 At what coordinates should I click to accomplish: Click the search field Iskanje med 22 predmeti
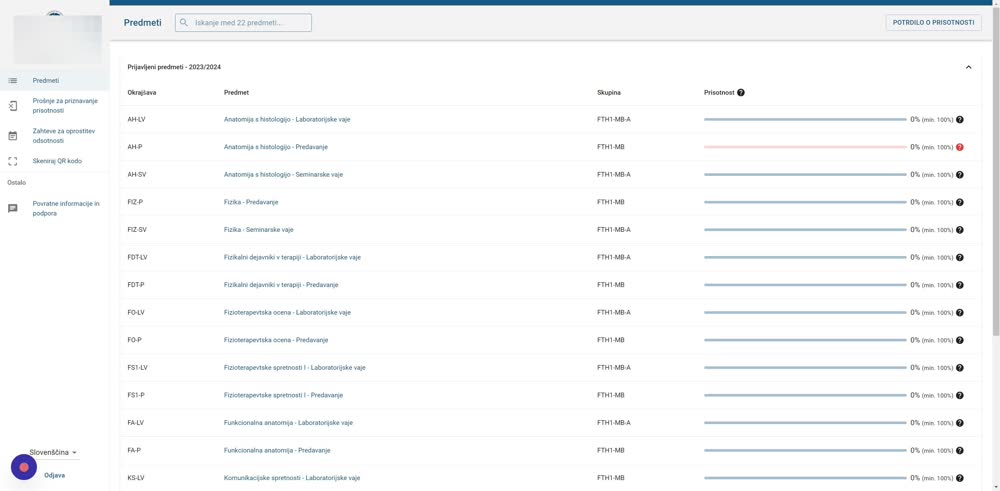(244, 23)
